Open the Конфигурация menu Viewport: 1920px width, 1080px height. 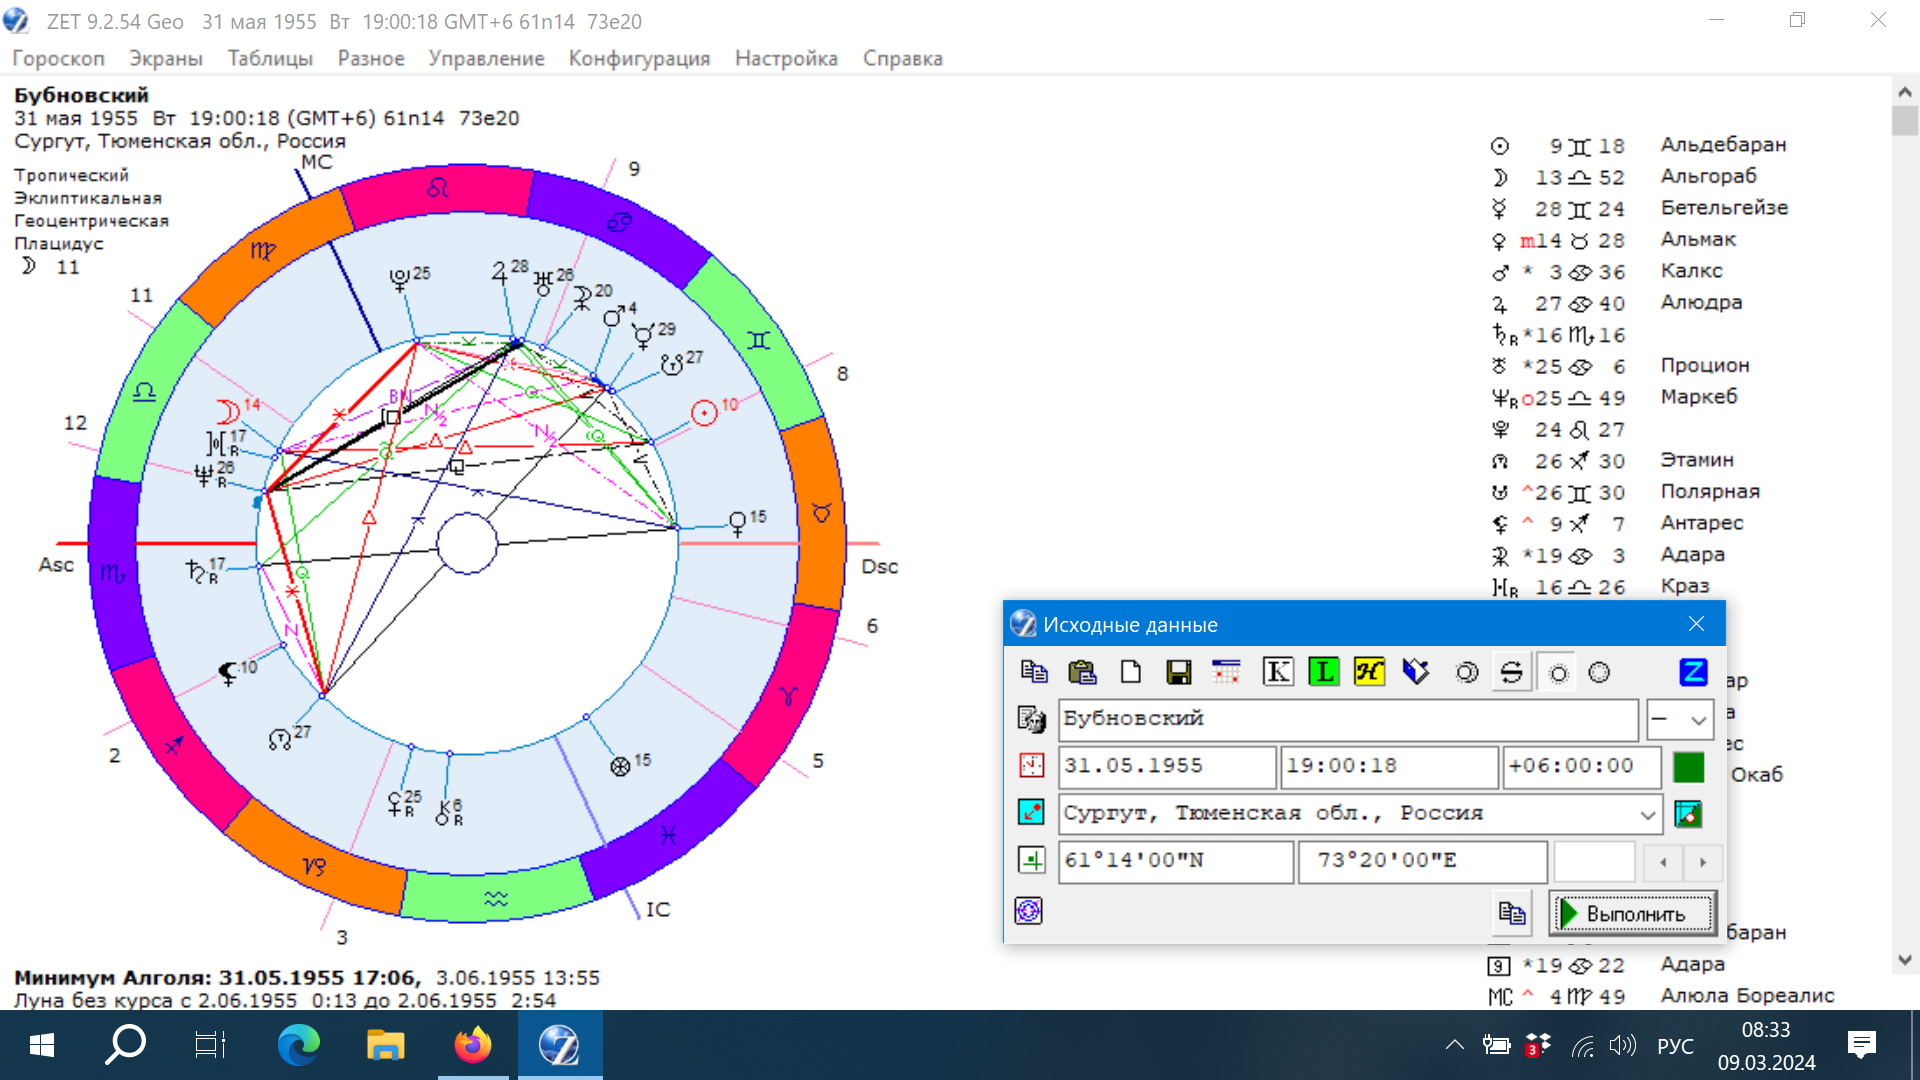pyautogui.click(x=639, y=58)
